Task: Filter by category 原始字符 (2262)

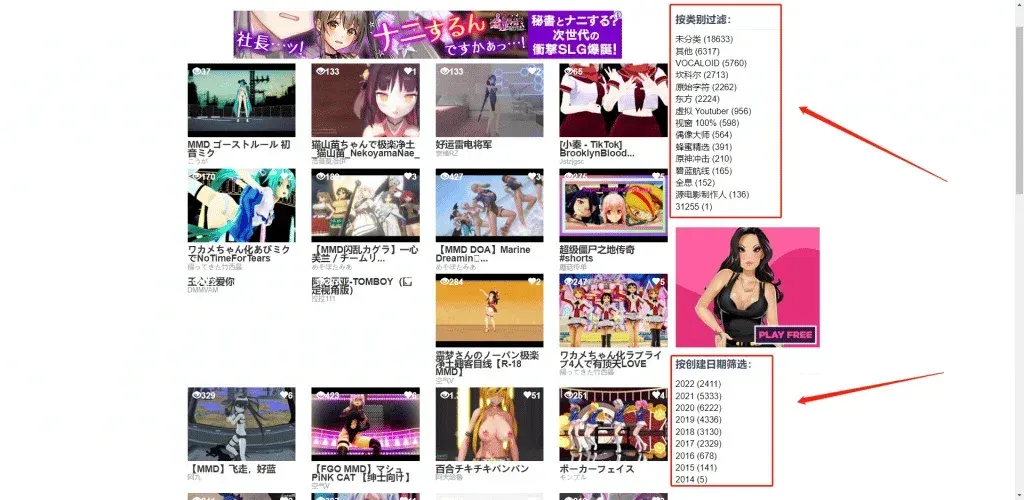Action: tap(706, 87)
